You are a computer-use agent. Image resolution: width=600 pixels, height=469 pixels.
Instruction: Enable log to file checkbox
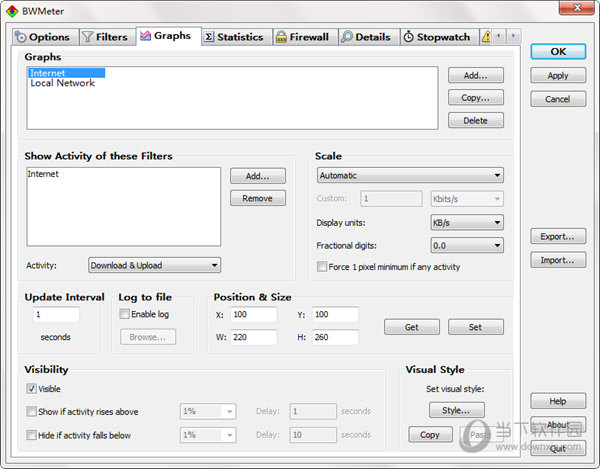pos(124,314)
